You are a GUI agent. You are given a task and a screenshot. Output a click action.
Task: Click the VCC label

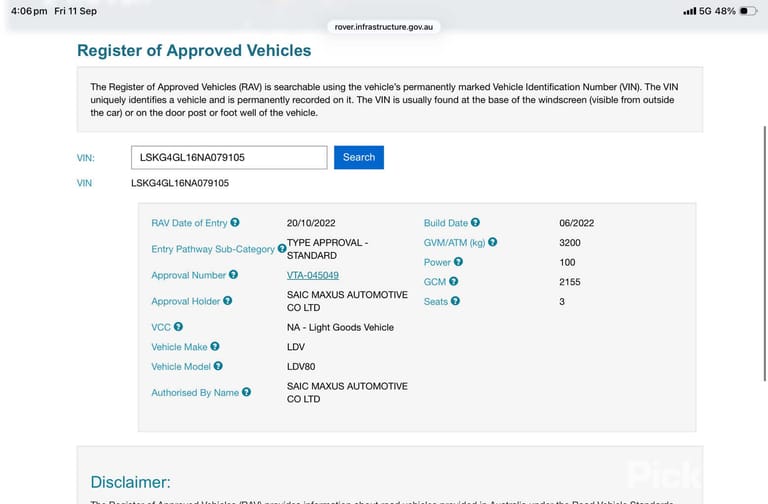coord(161,327)
